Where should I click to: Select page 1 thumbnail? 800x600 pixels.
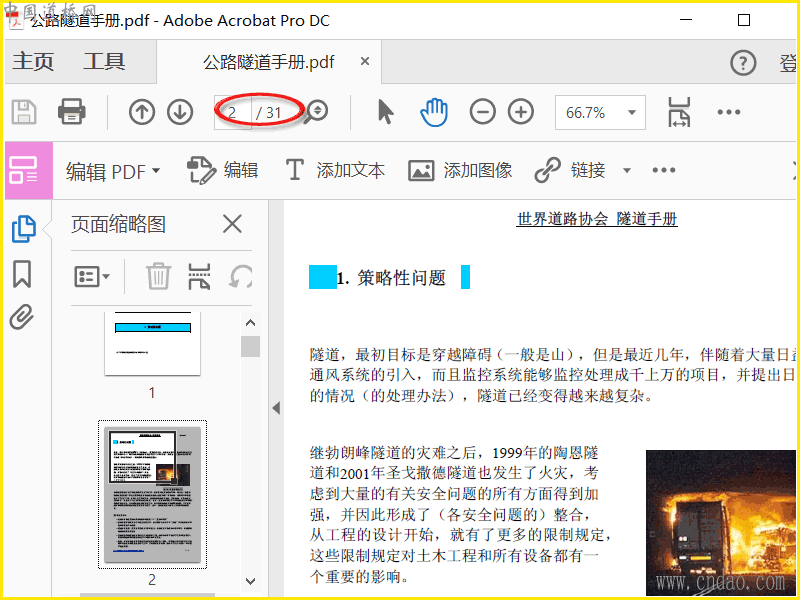click(x=153, y=344)
